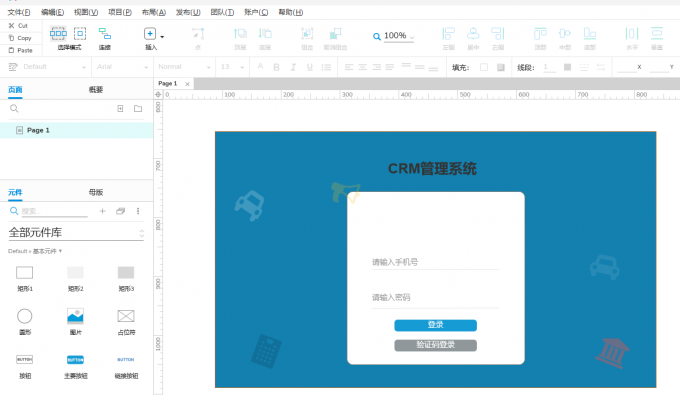680x395 pixels.
Task: Click the line arrow style icon
Action: click(601, 67)
